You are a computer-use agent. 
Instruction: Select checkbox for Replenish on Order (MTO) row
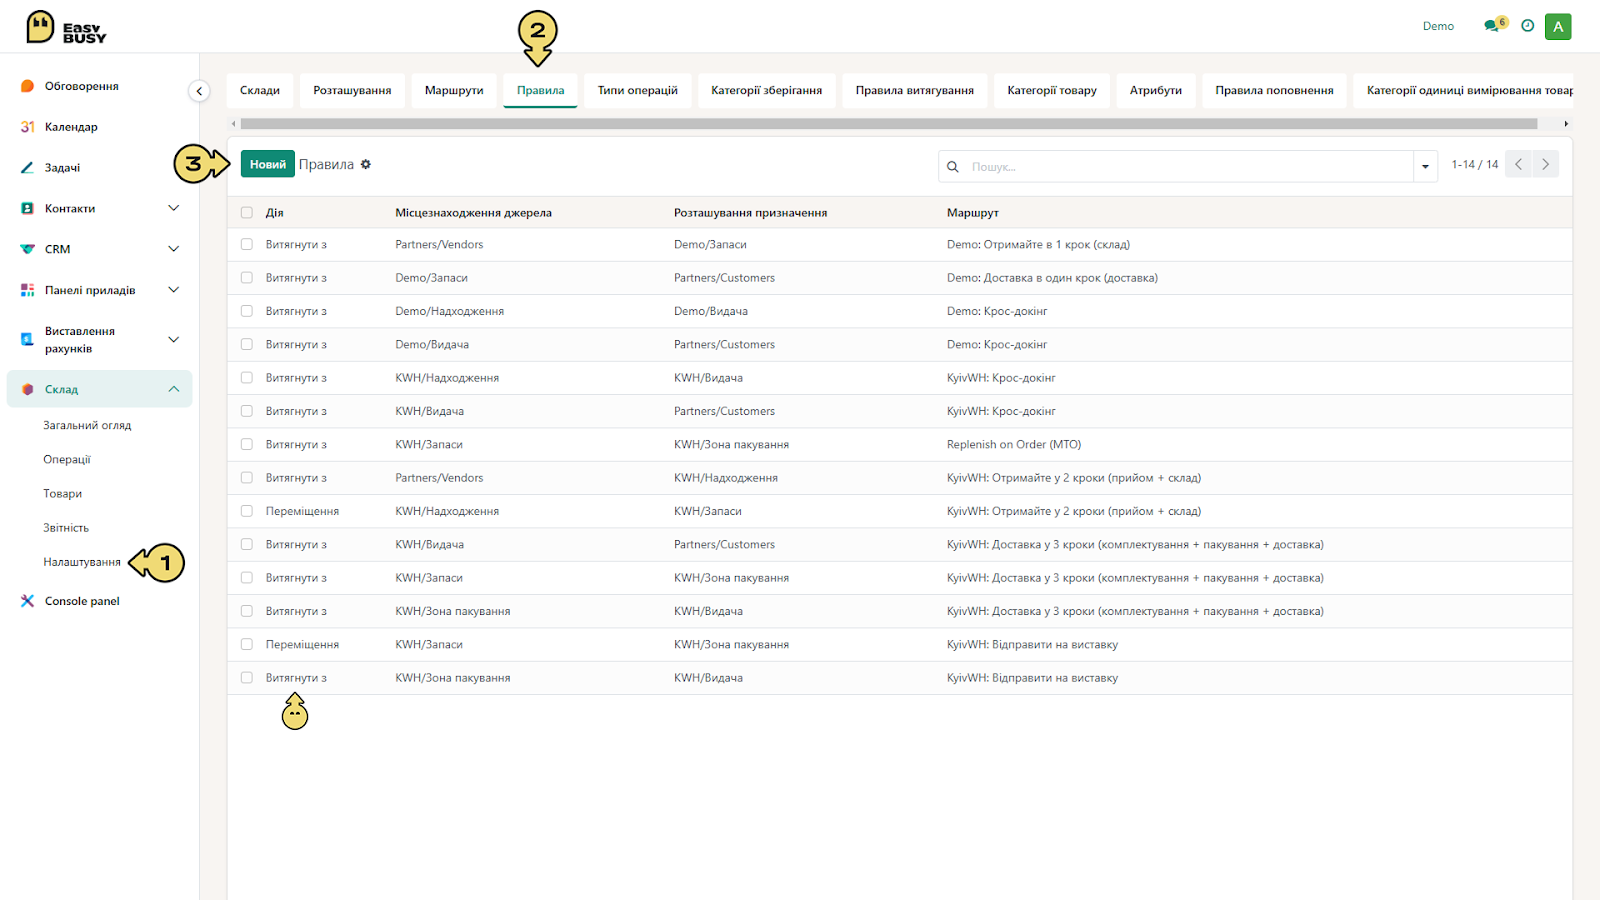tap(247, 444)
